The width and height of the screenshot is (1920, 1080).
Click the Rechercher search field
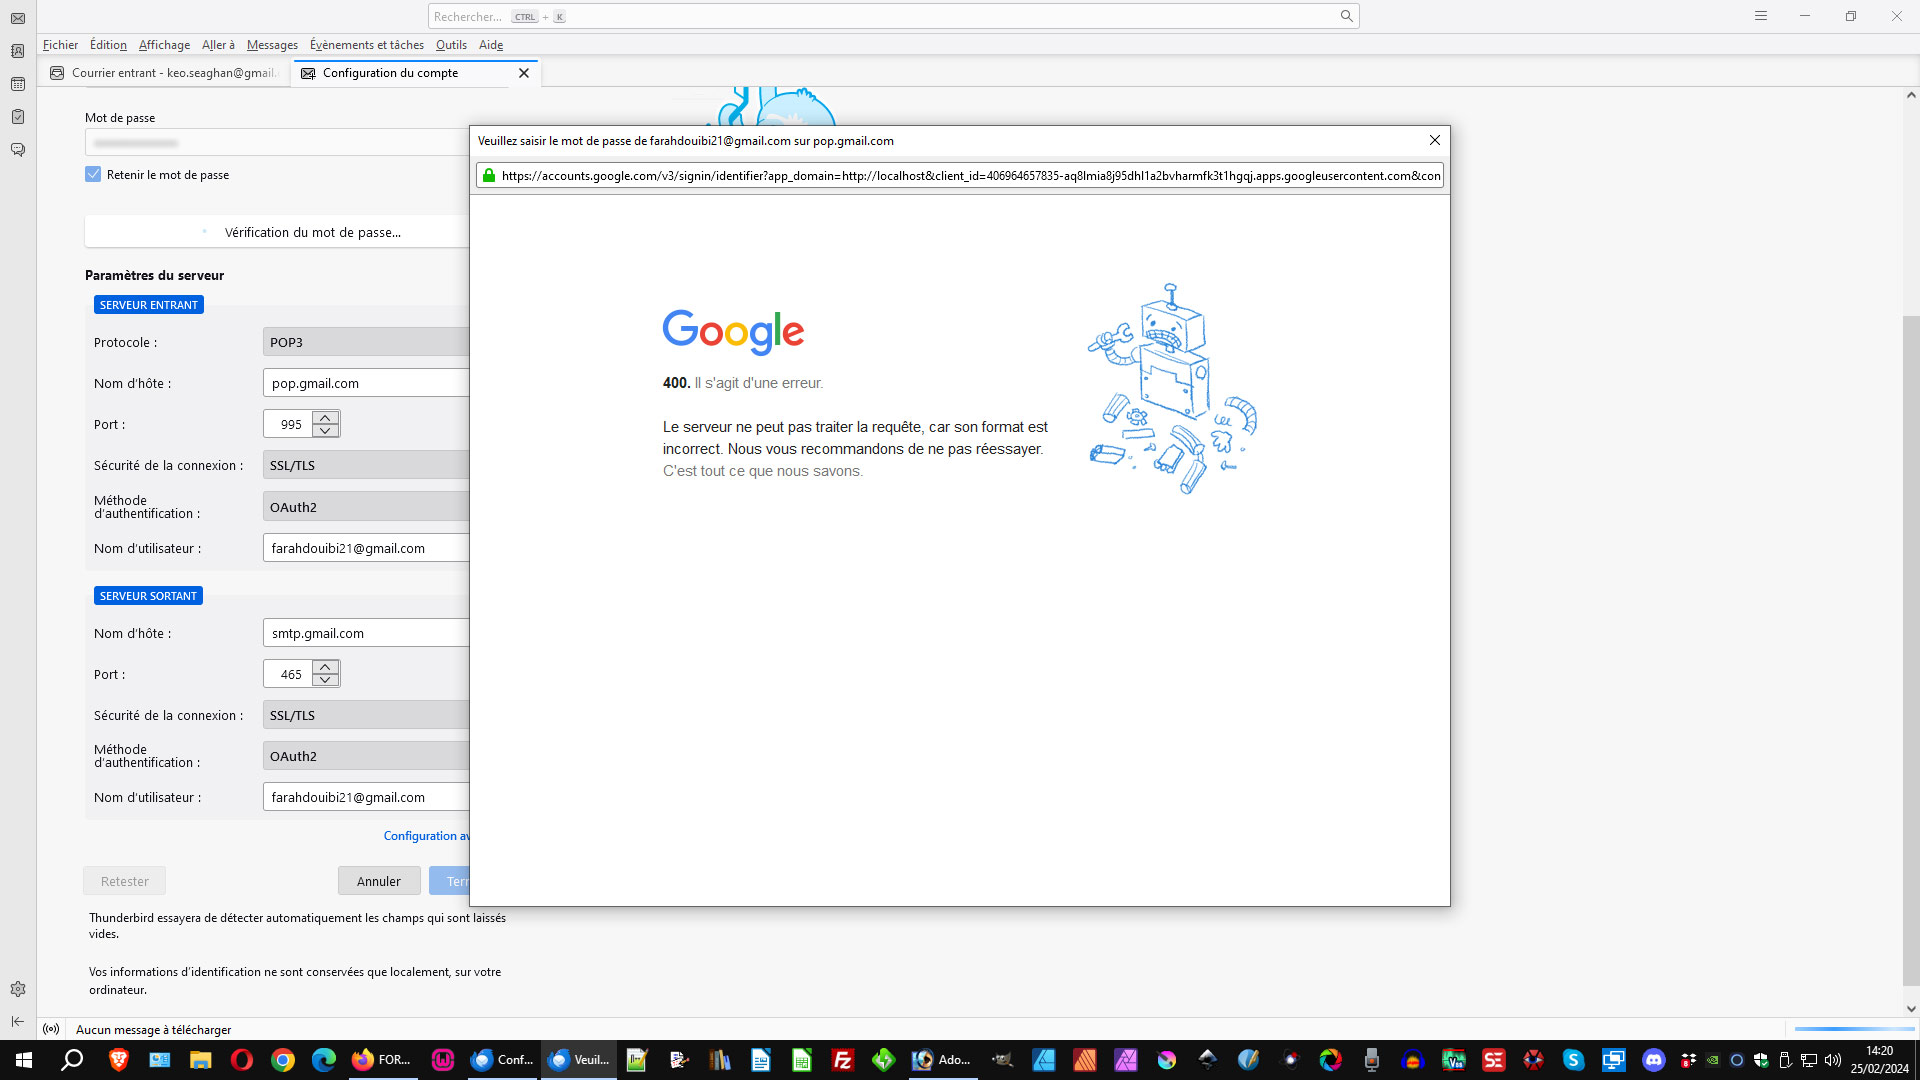(x=893, y=16)
